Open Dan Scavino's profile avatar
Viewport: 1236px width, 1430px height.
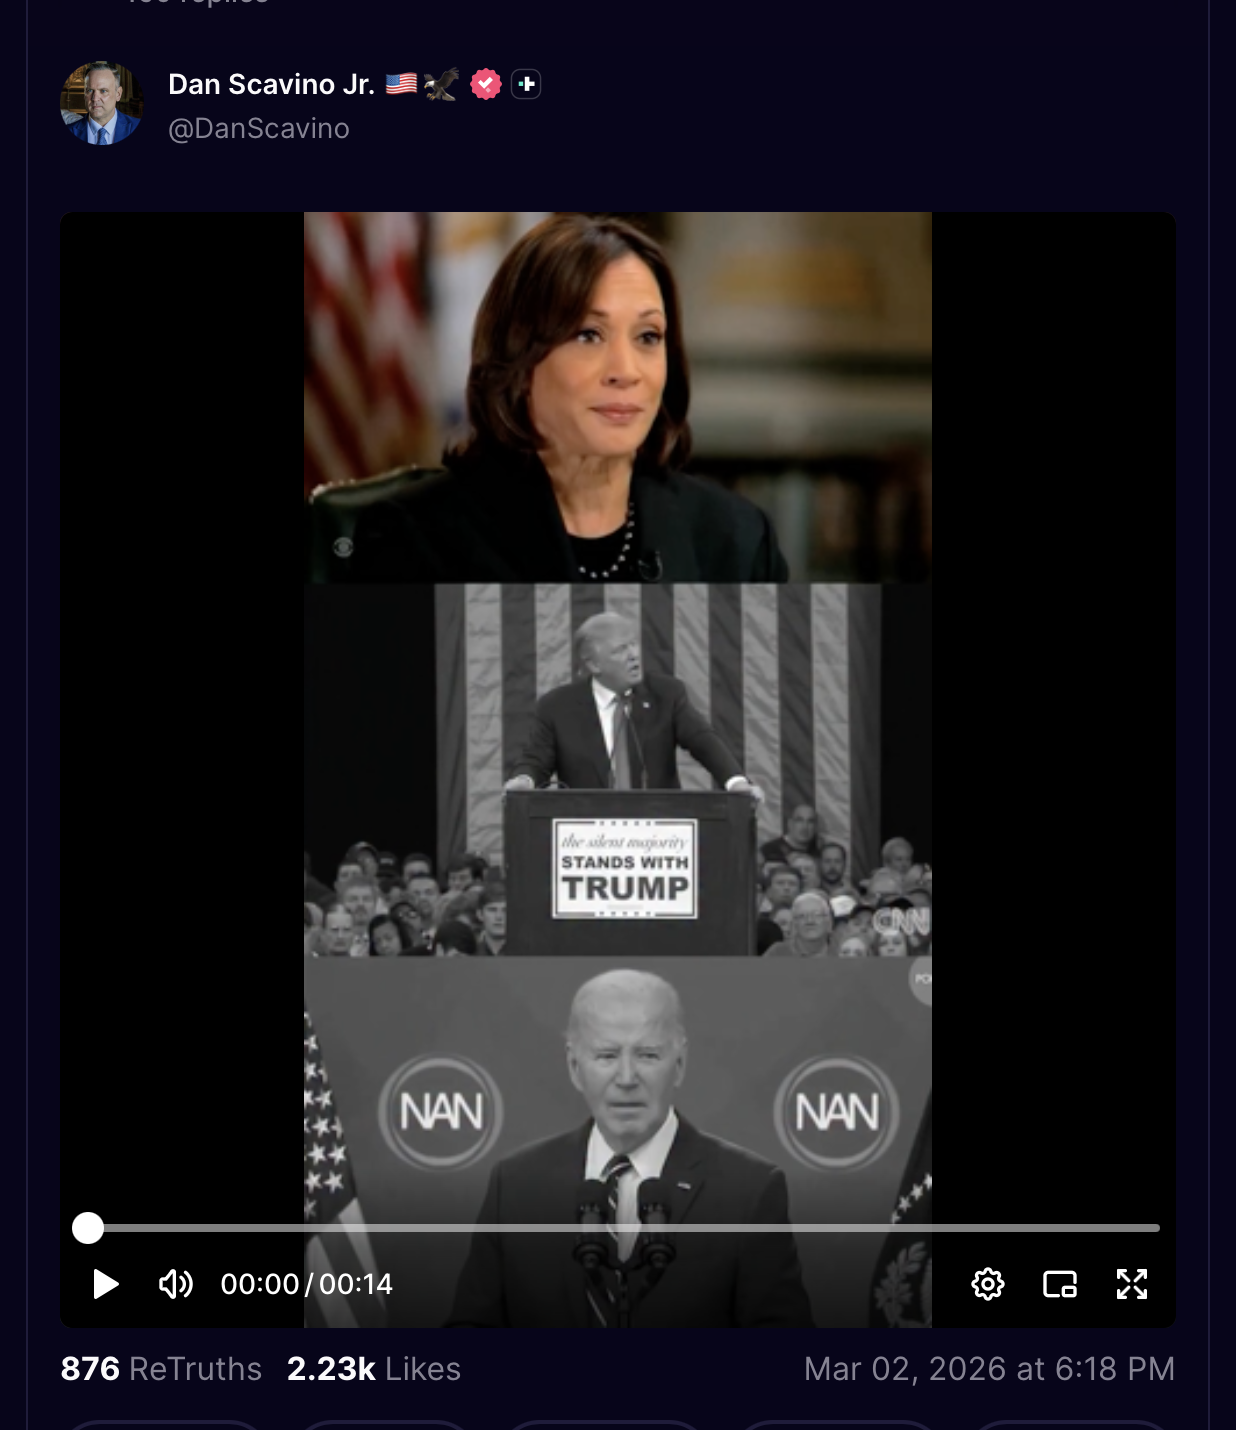(x=102, y=103)
